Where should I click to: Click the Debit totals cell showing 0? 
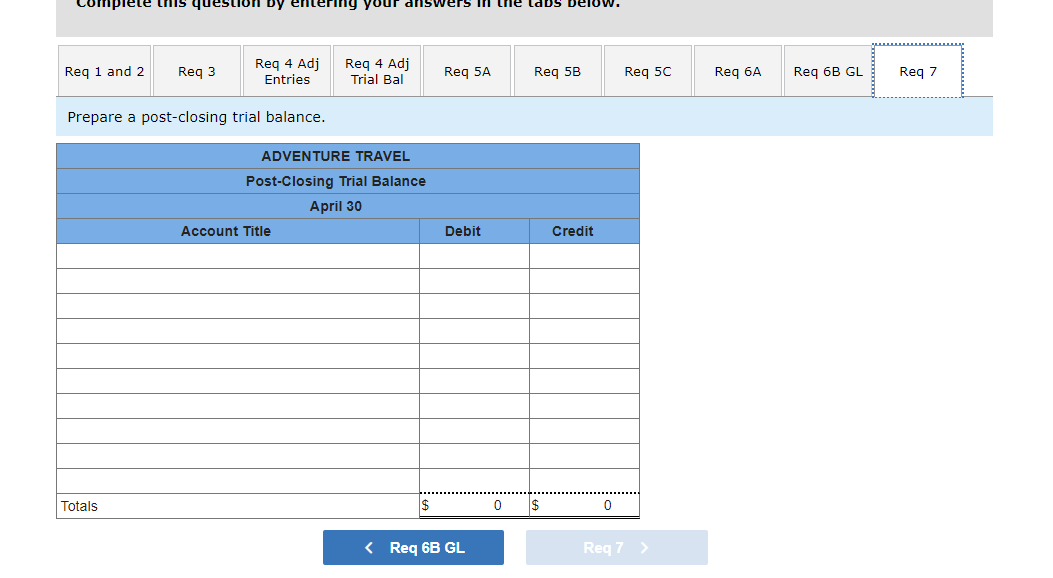(473, 505)
